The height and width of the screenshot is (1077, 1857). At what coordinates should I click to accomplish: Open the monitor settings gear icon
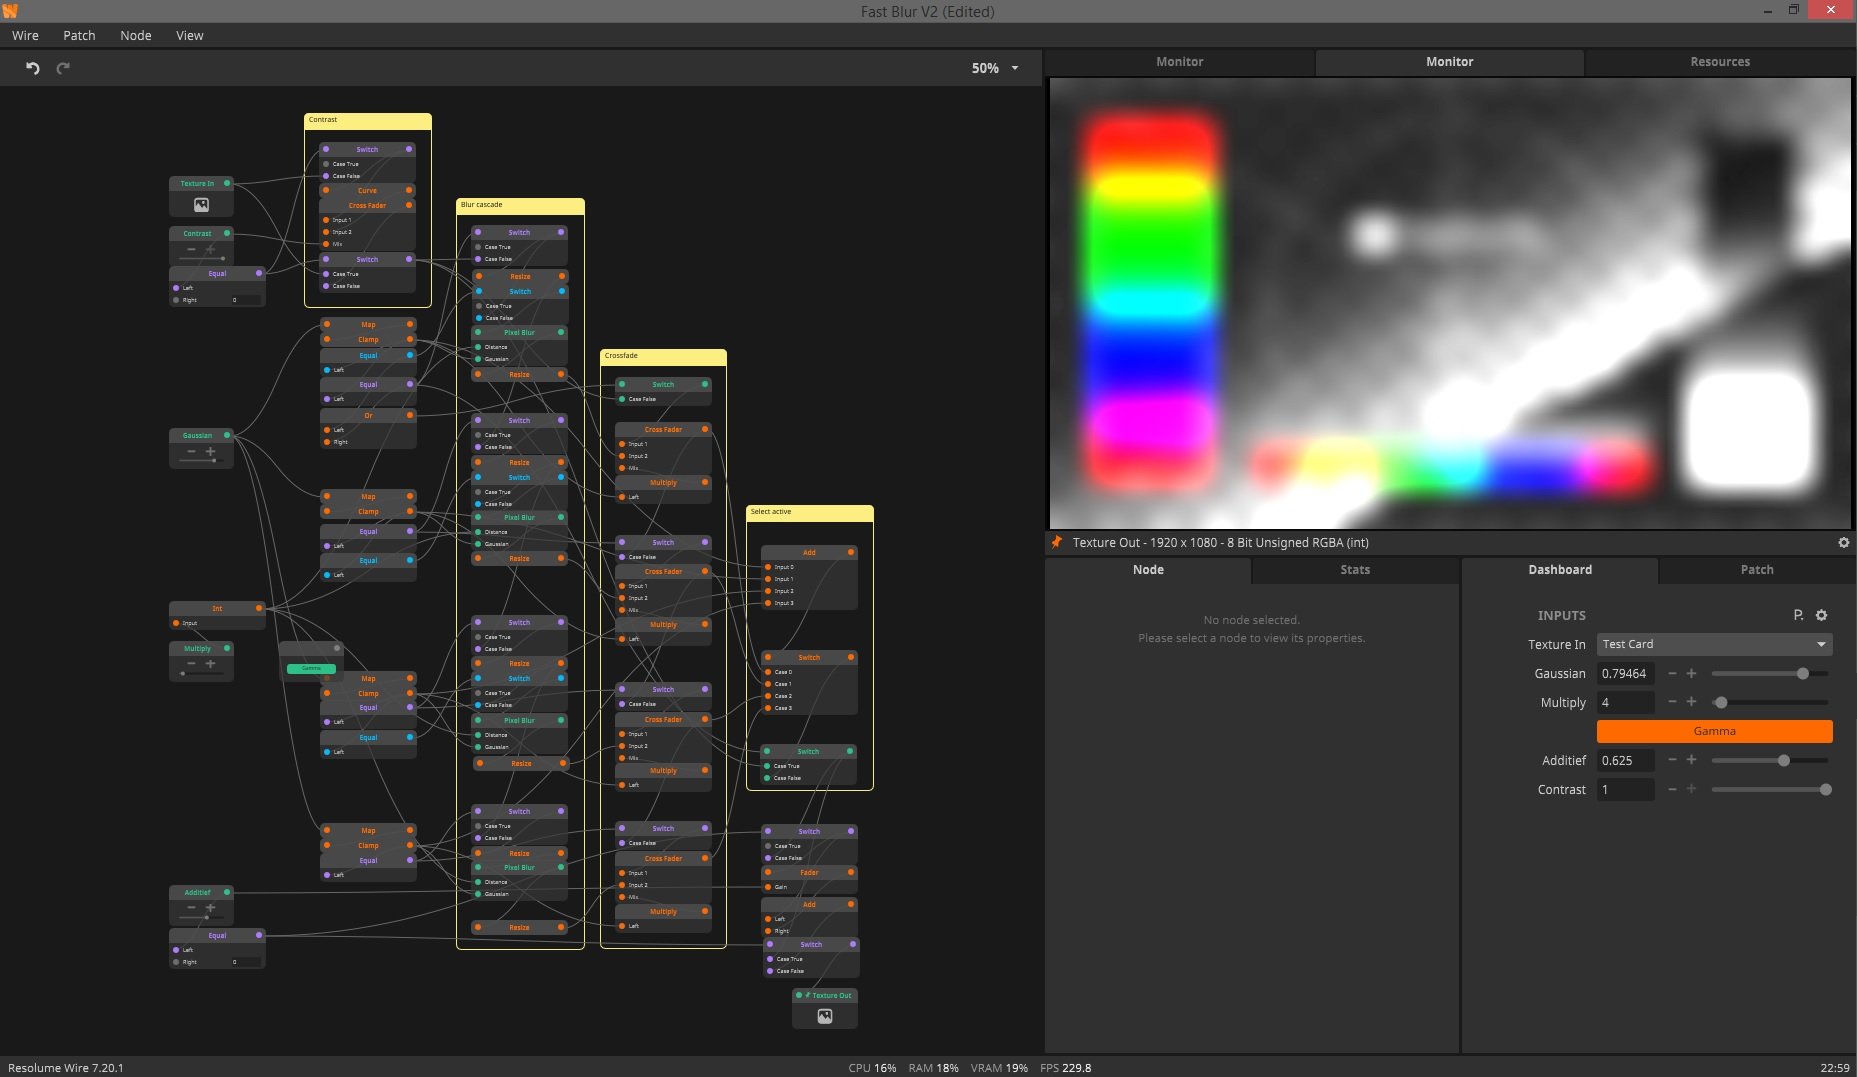pyautogui.click(x=1843, y=542)
